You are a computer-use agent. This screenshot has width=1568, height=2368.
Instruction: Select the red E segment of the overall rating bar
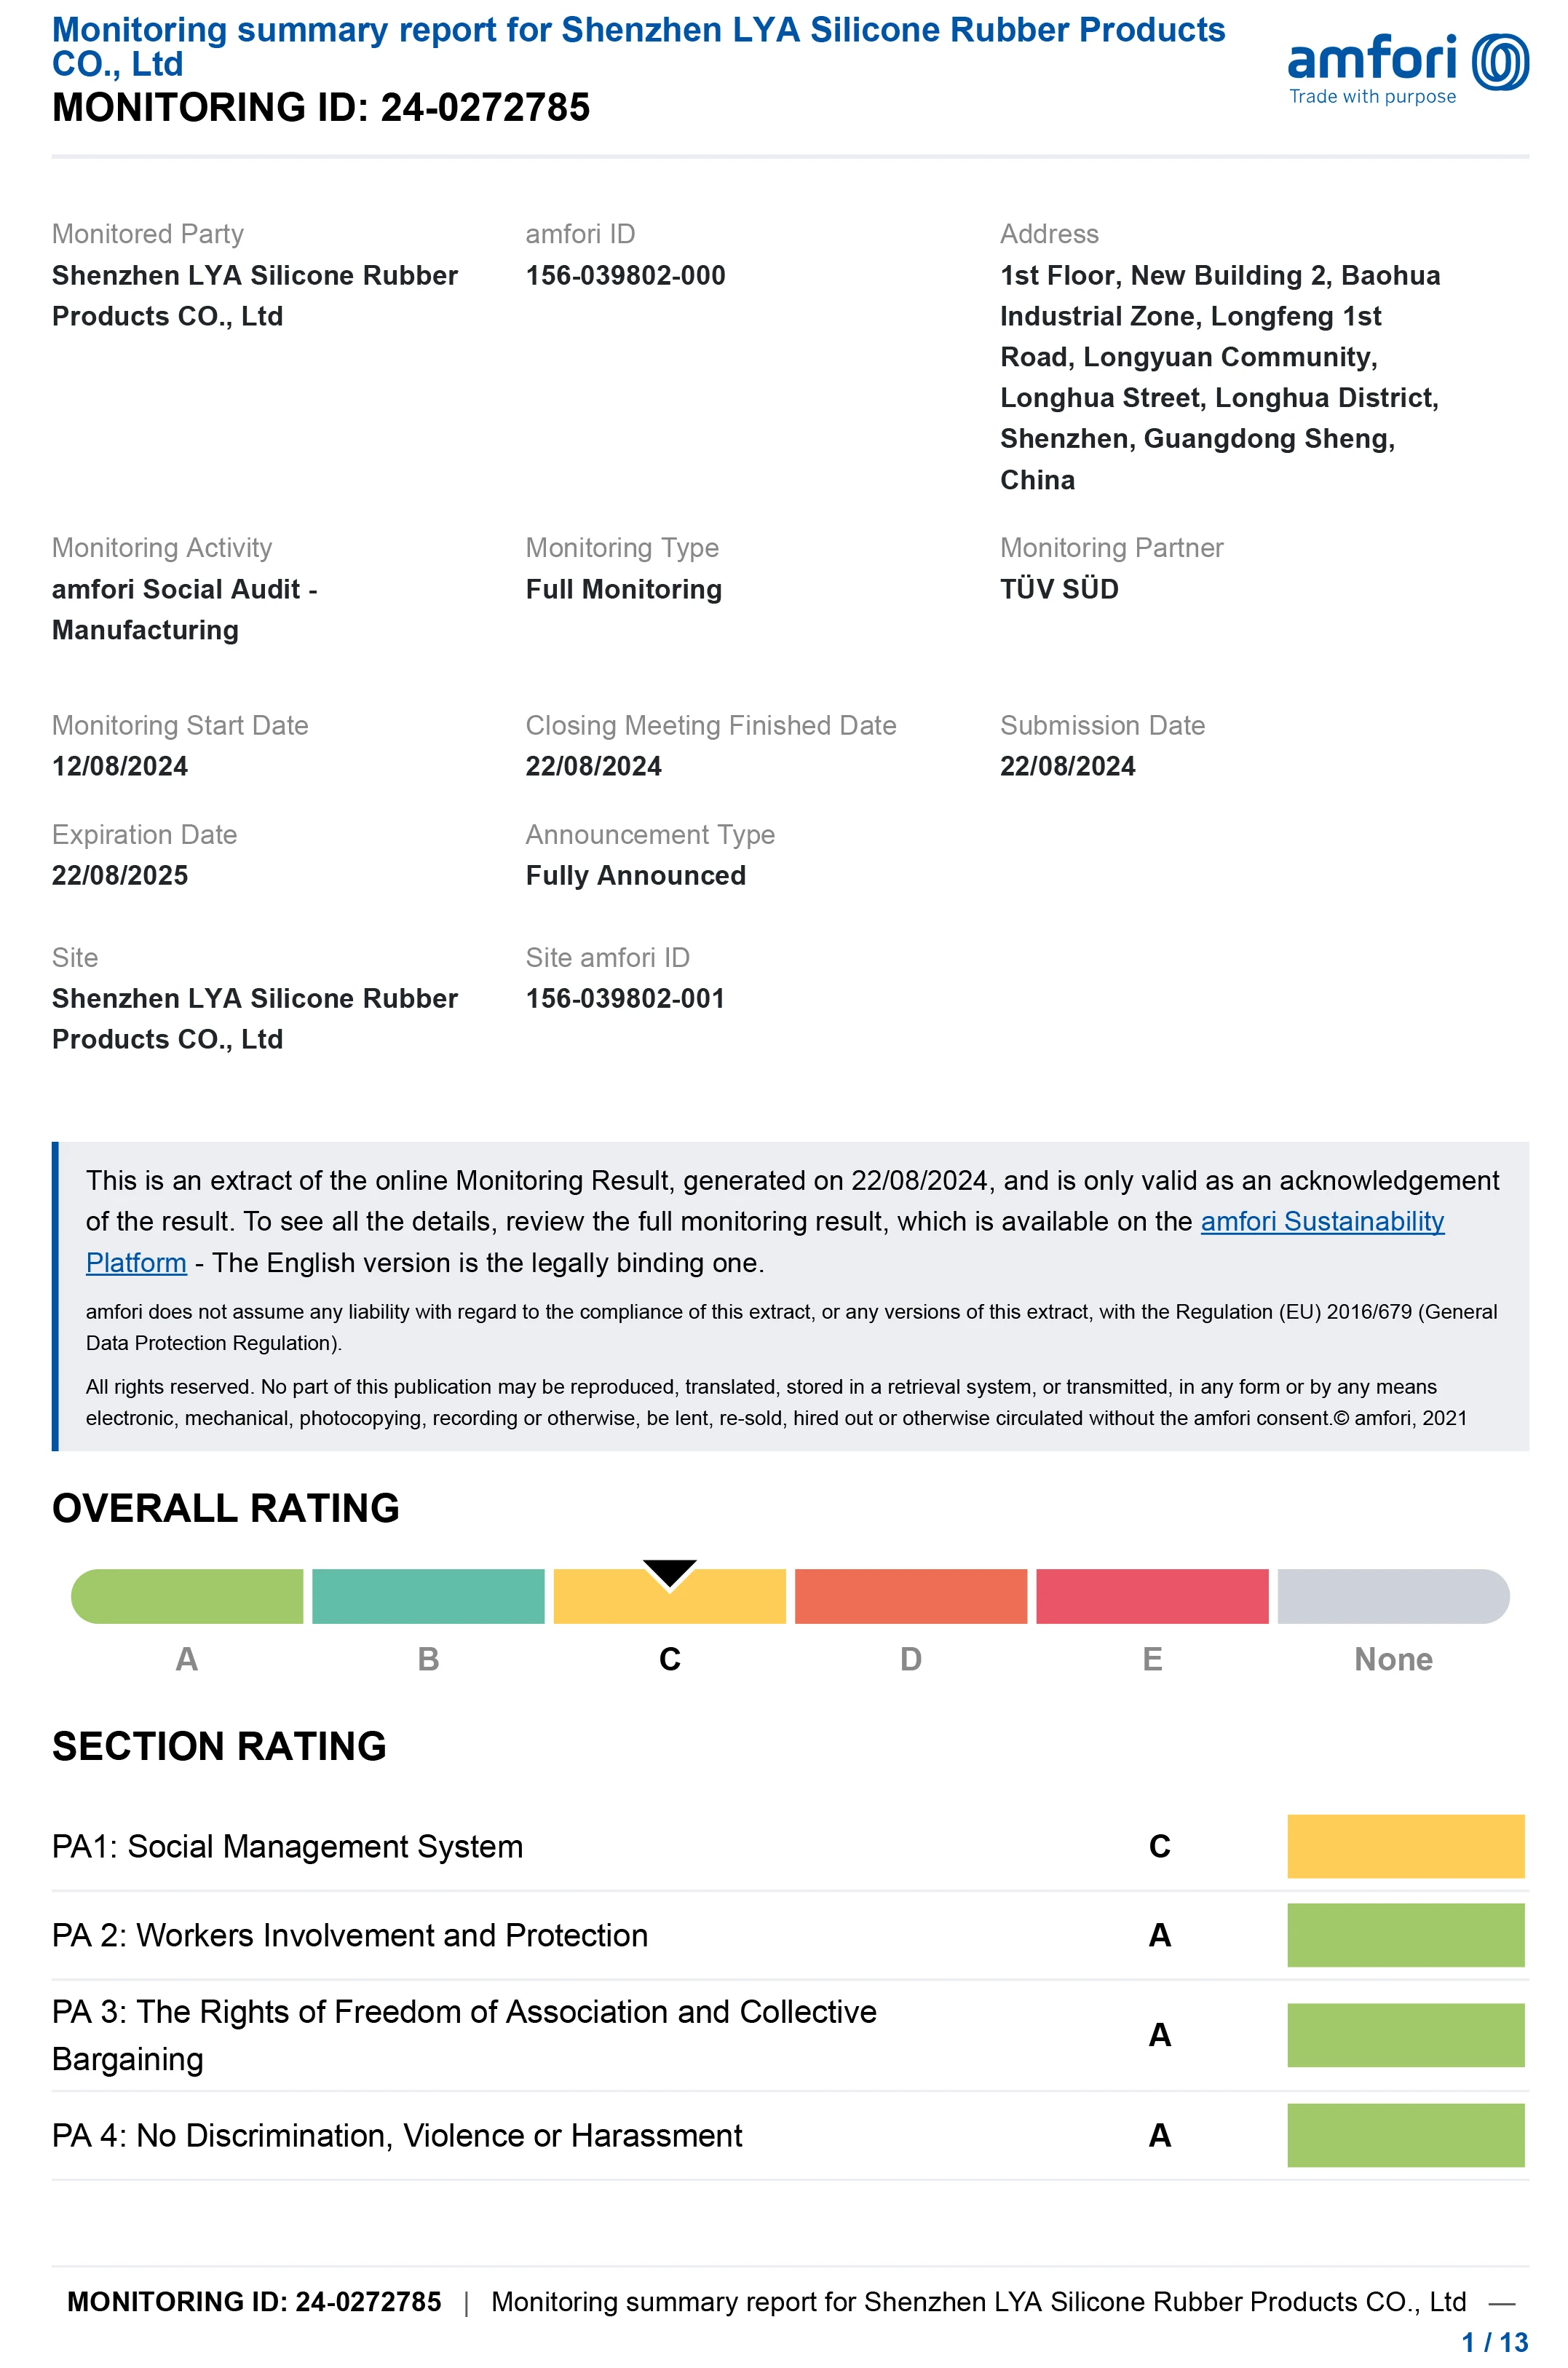1152,1596
